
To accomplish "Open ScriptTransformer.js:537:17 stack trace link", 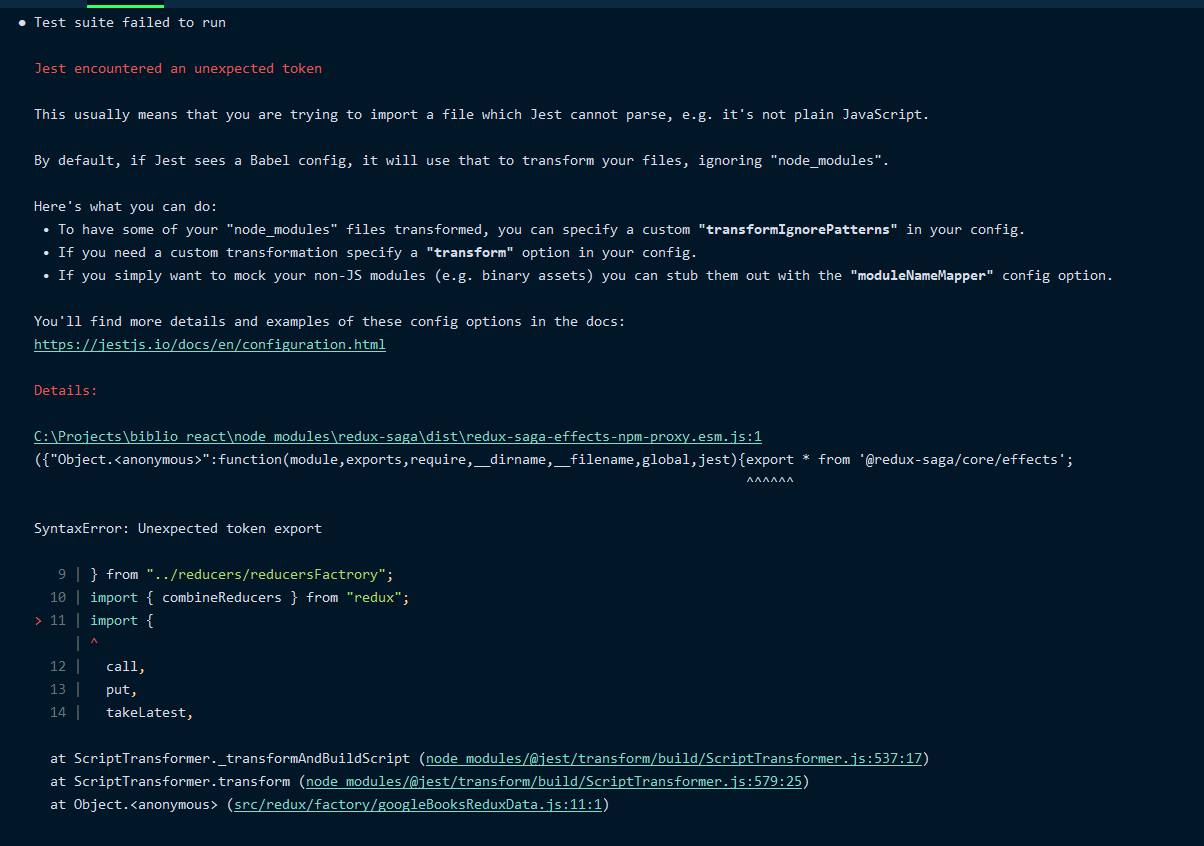I will 674,758.
